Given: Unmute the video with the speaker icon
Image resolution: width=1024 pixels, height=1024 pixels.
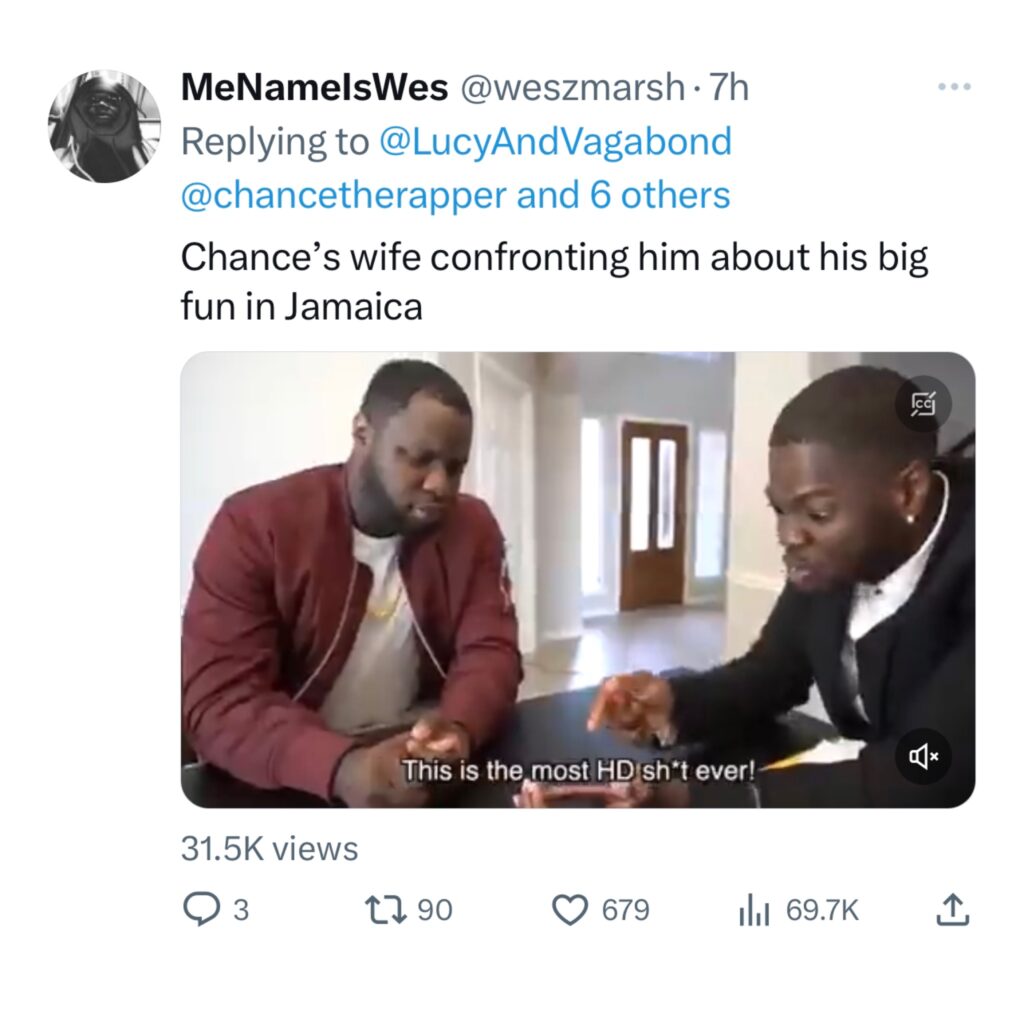Looking at the screenshot, I should [923, 756].
